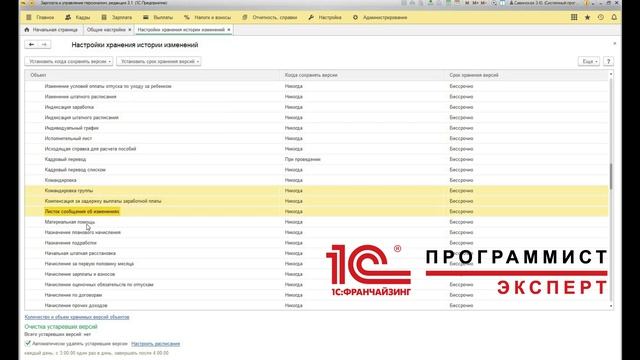Open Количество и объем хранимых версий link

[x=77, y=317]
